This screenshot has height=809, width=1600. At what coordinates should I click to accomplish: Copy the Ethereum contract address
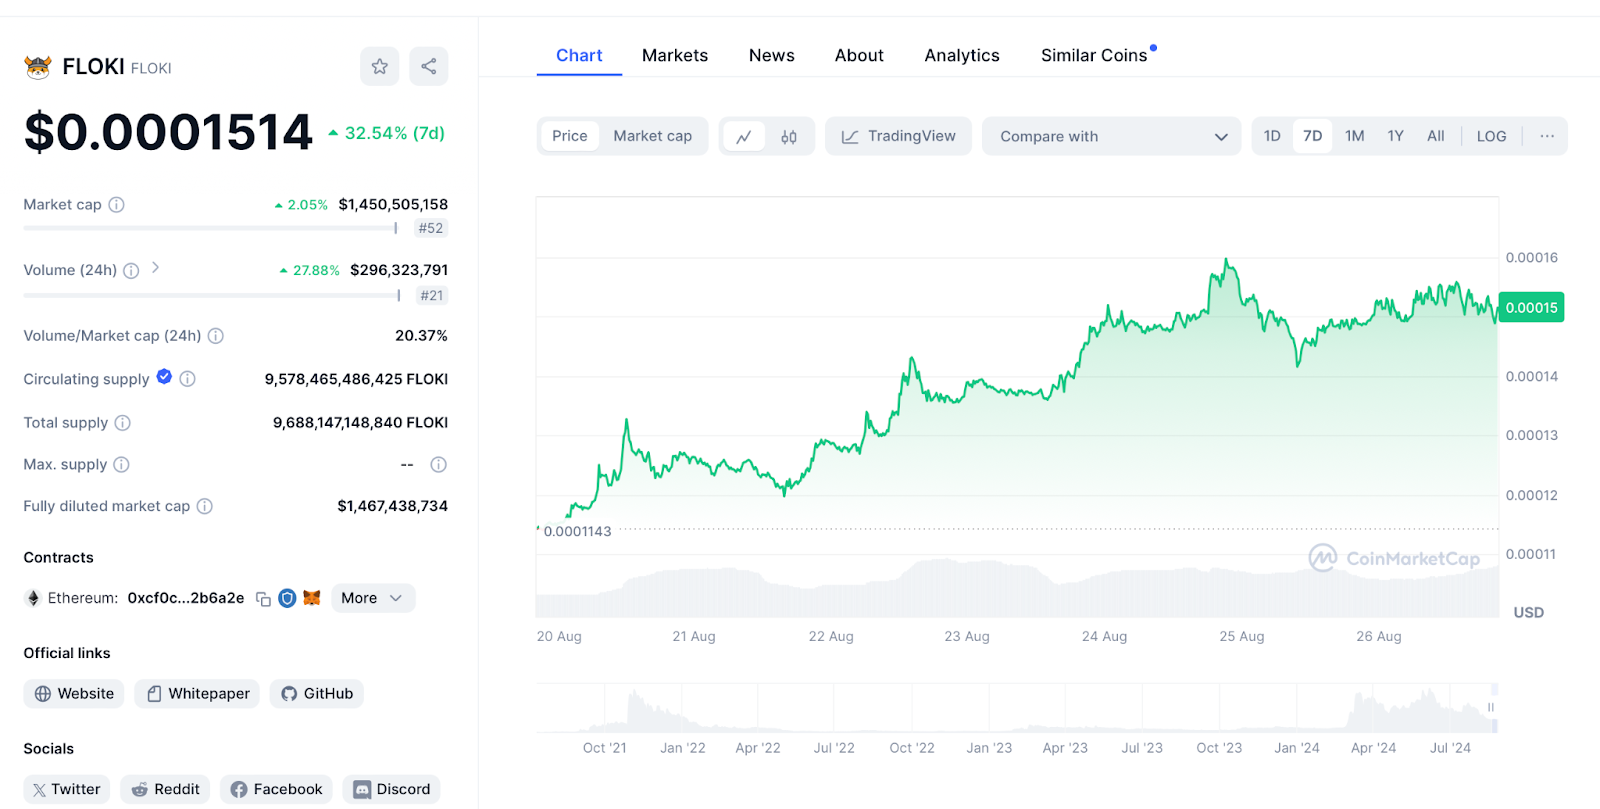[x=263, y=599]
